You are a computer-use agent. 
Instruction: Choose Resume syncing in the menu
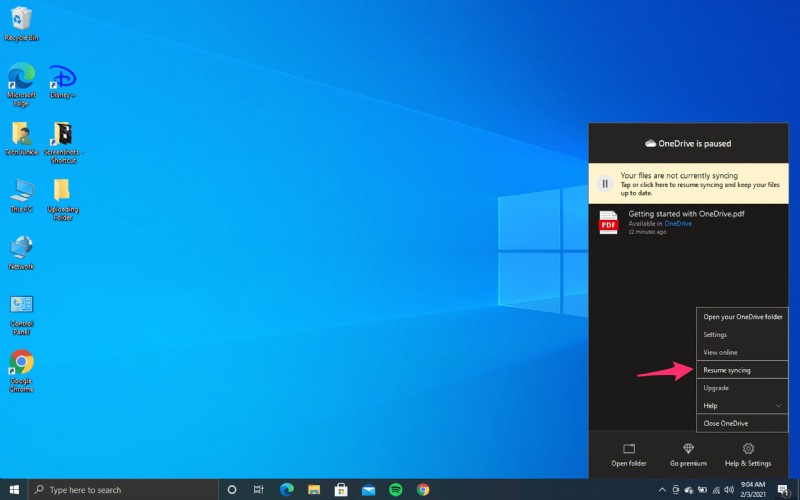[742, 370]
